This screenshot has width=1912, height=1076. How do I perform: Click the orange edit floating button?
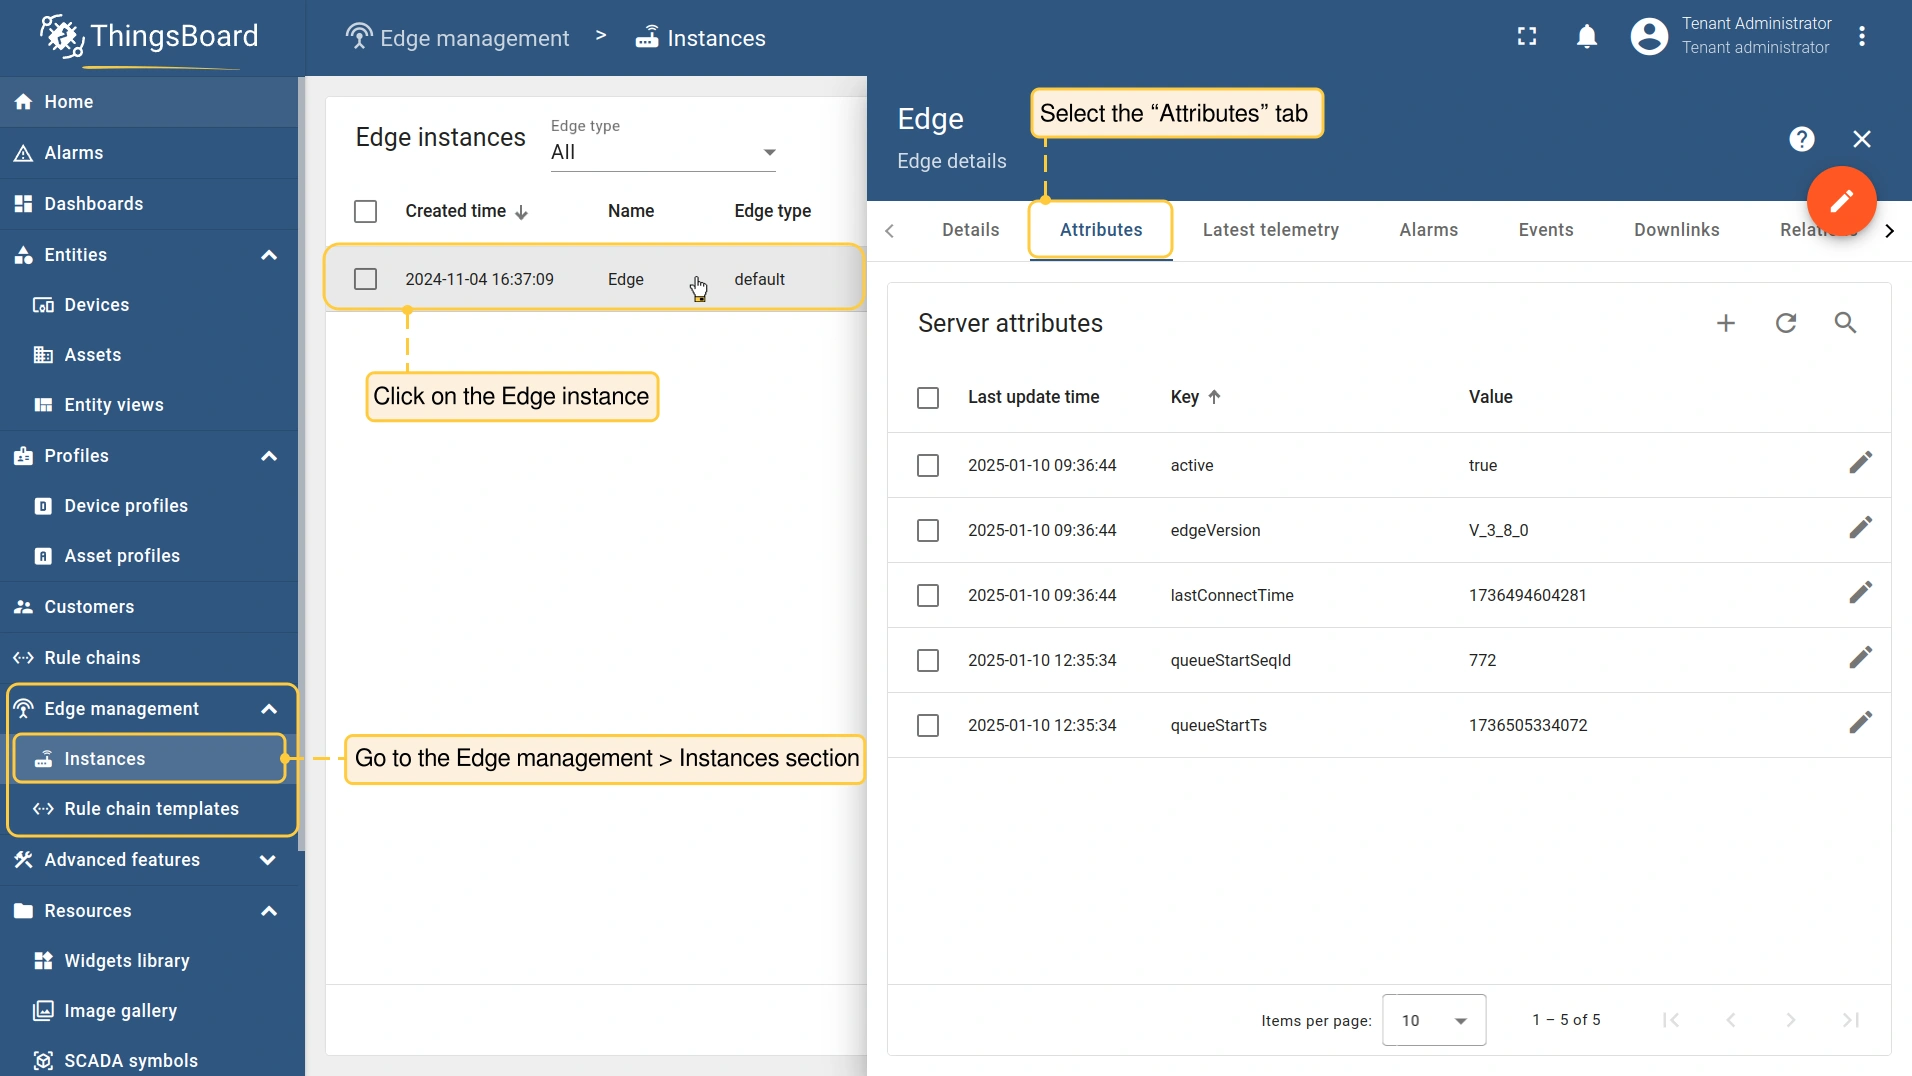[x=1840, y=201]
